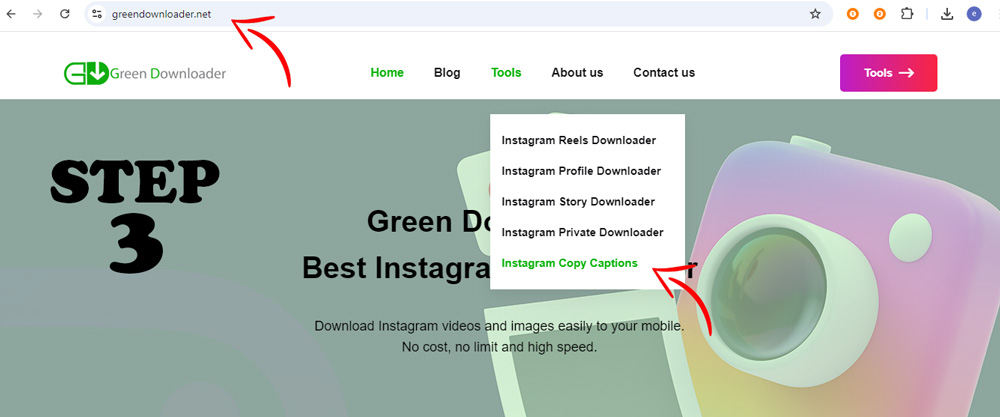Viewport: 1000px width, 417px height.
Task: Bookmark this page with star icon
Action: pyautogui.click(x=815, y=14)
